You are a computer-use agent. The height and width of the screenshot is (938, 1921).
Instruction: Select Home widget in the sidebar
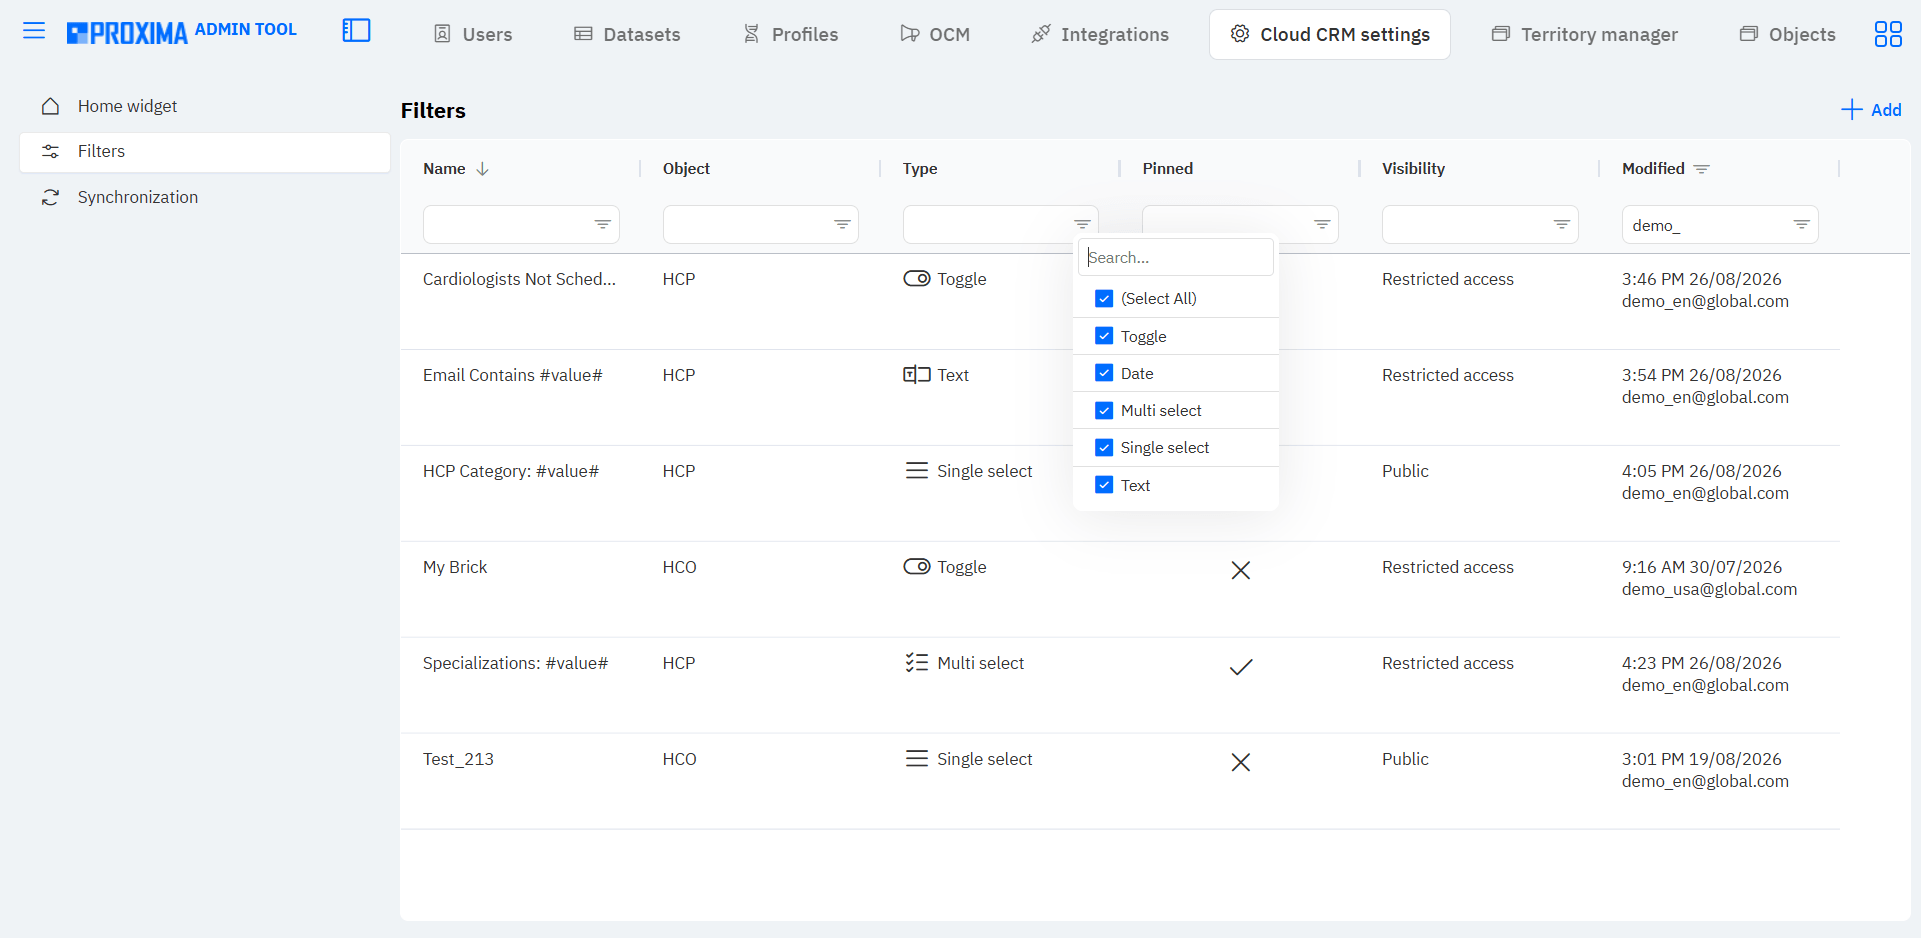click(x=205, y=106)
